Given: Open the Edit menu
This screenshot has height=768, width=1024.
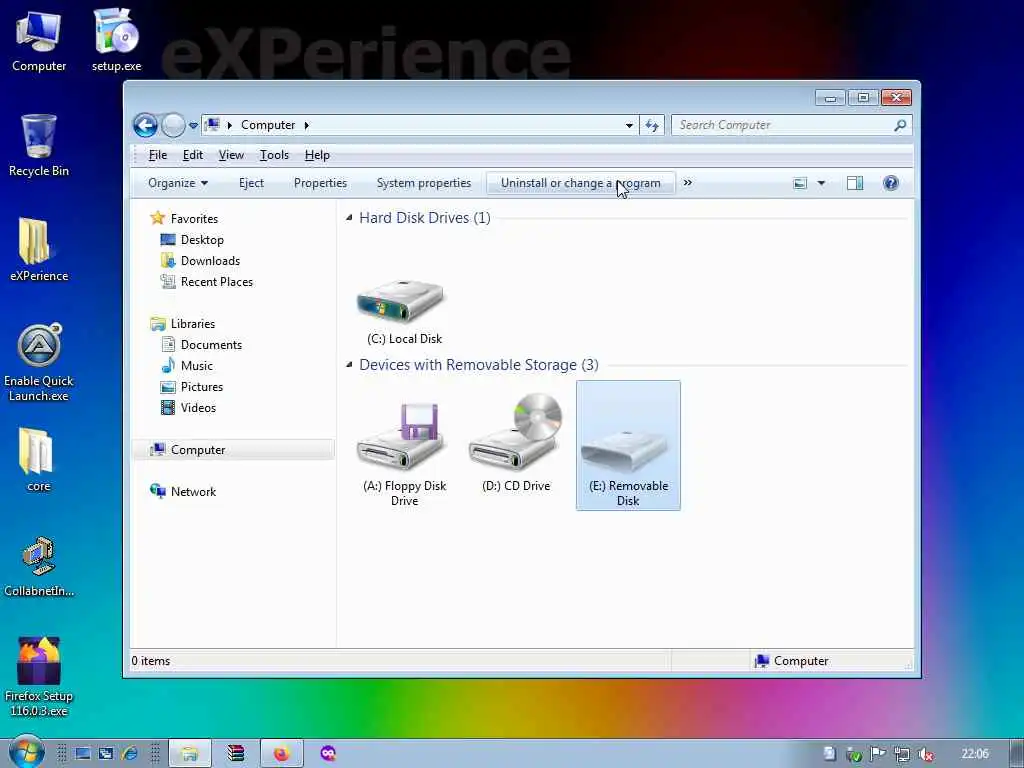Looking at the screenshot, I should 193,155.
